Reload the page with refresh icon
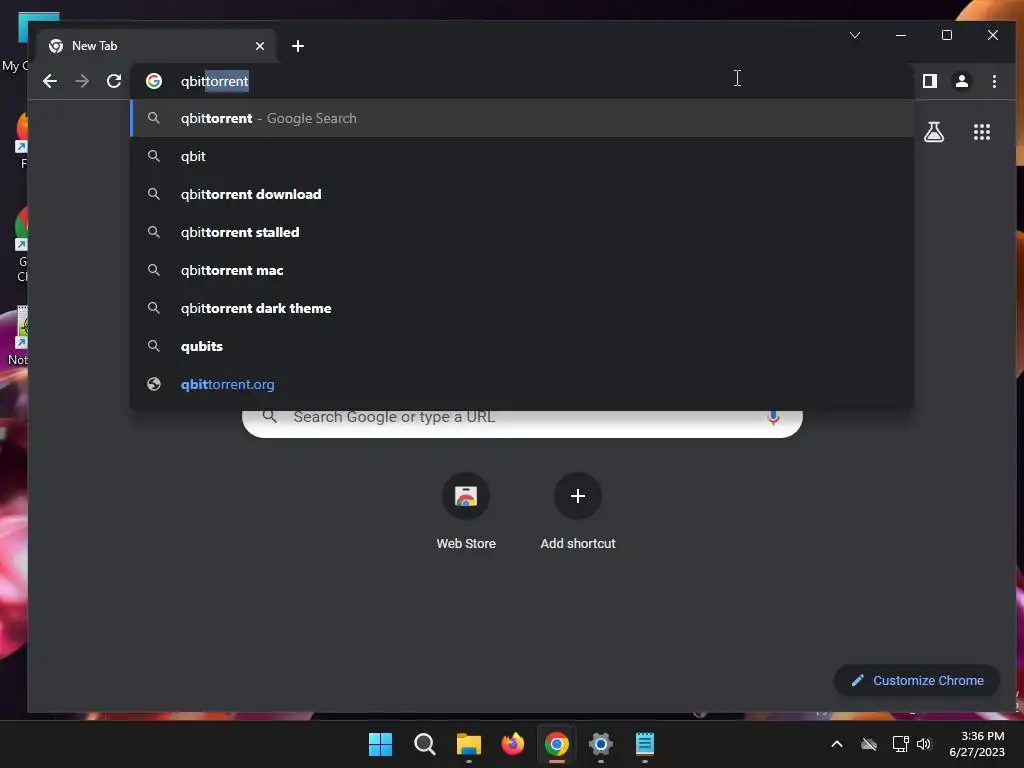The image size is (1024, 768). [x=114, y=81]
